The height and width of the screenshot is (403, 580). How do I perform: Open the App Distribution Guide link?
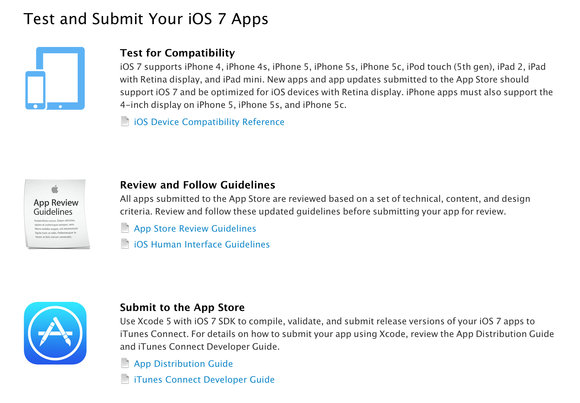(x=183, y=363)
